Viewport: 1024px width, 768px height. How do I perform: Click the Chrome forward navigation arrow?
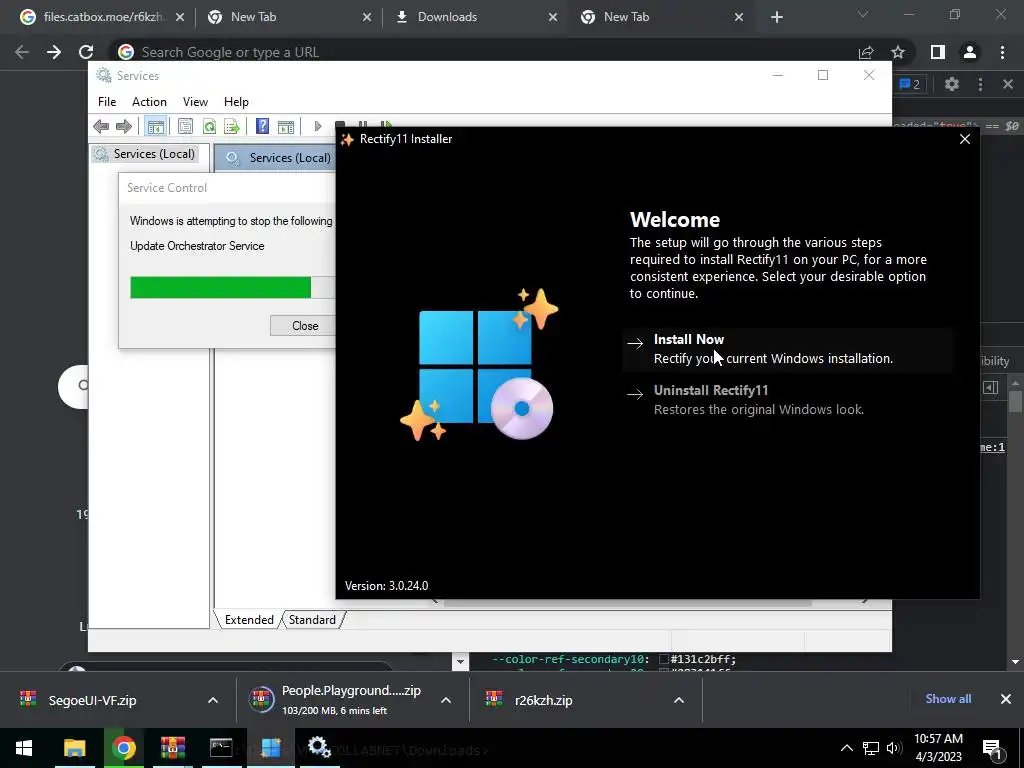[54, 52]
